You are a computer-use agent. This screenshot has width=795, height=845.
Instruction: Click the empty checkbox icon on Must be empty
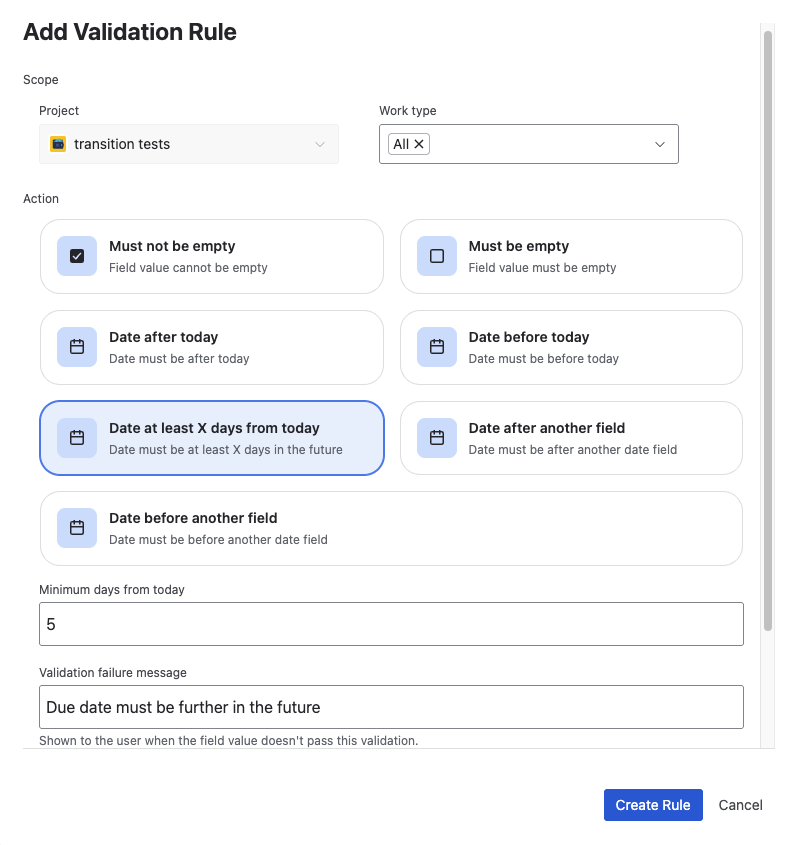click(x=437, y=256)
